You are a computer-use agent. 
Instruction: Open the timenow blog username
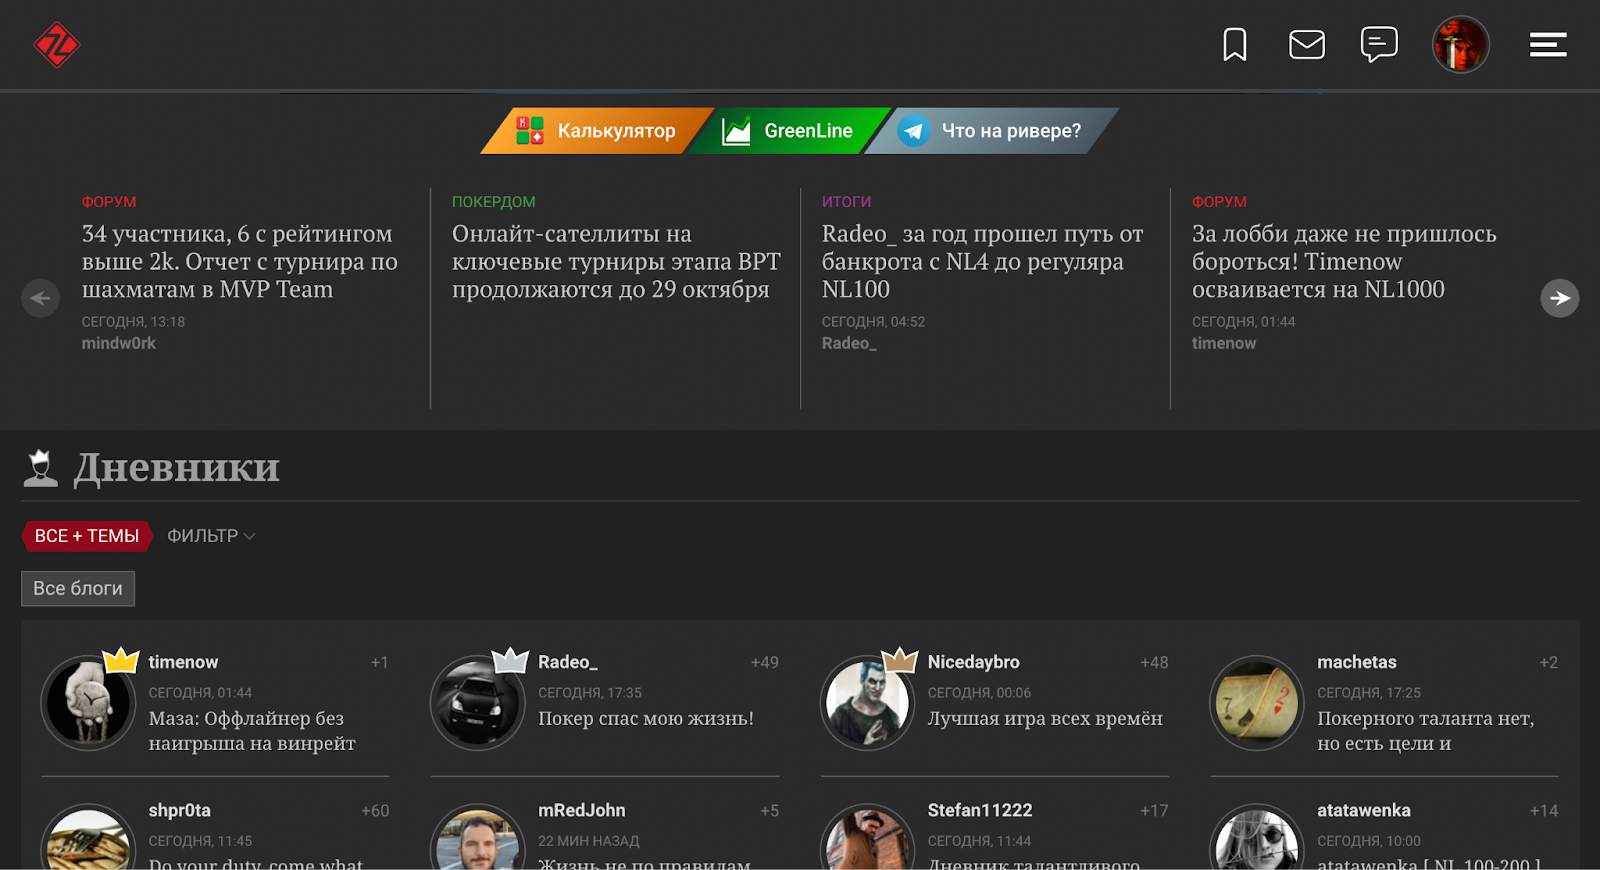pos(183,662)
